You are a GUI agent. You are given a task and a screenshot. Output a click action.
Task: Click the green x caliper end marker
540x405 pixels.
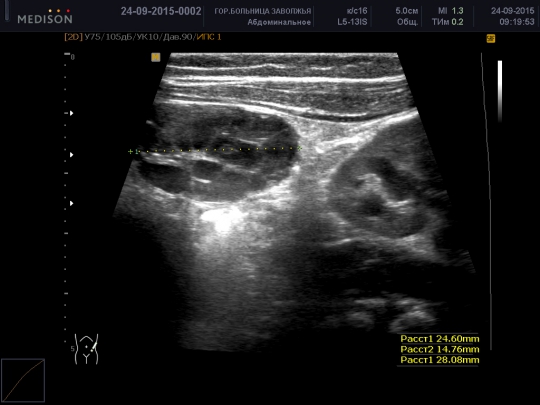(299, 148)
